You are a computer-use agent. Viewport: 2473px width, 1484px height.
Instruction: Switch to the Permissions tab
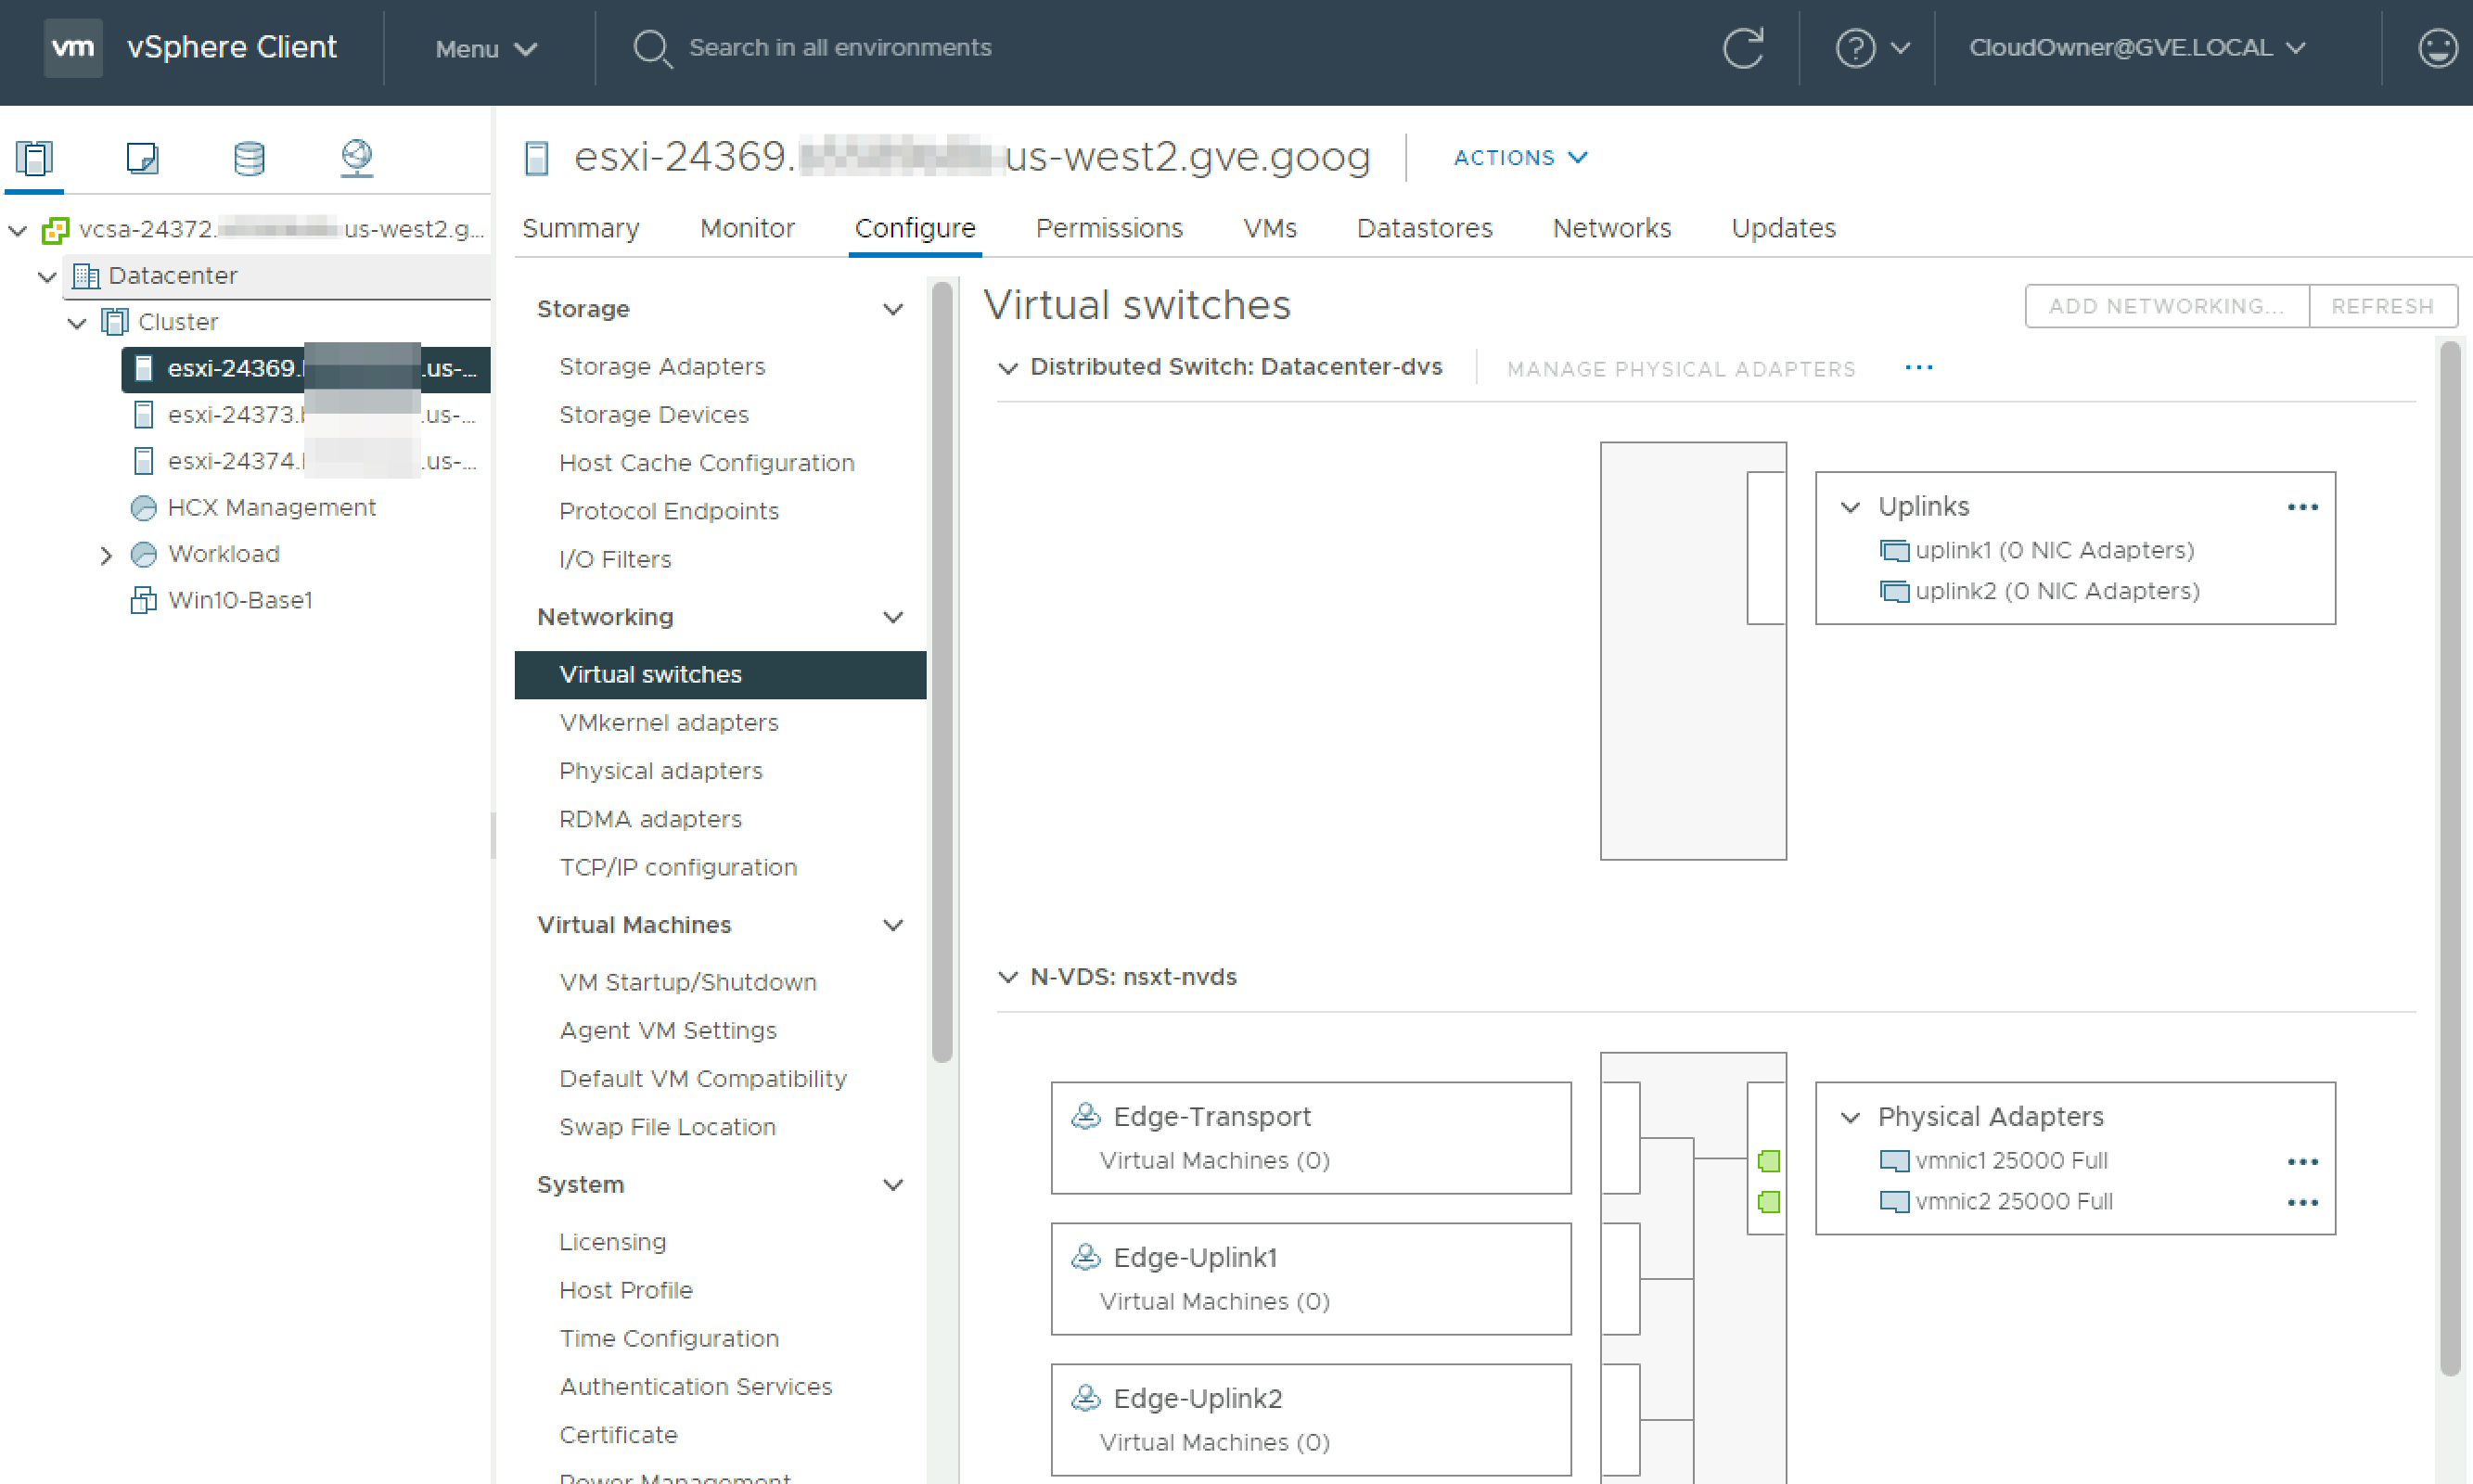[x=1109, y=228]
